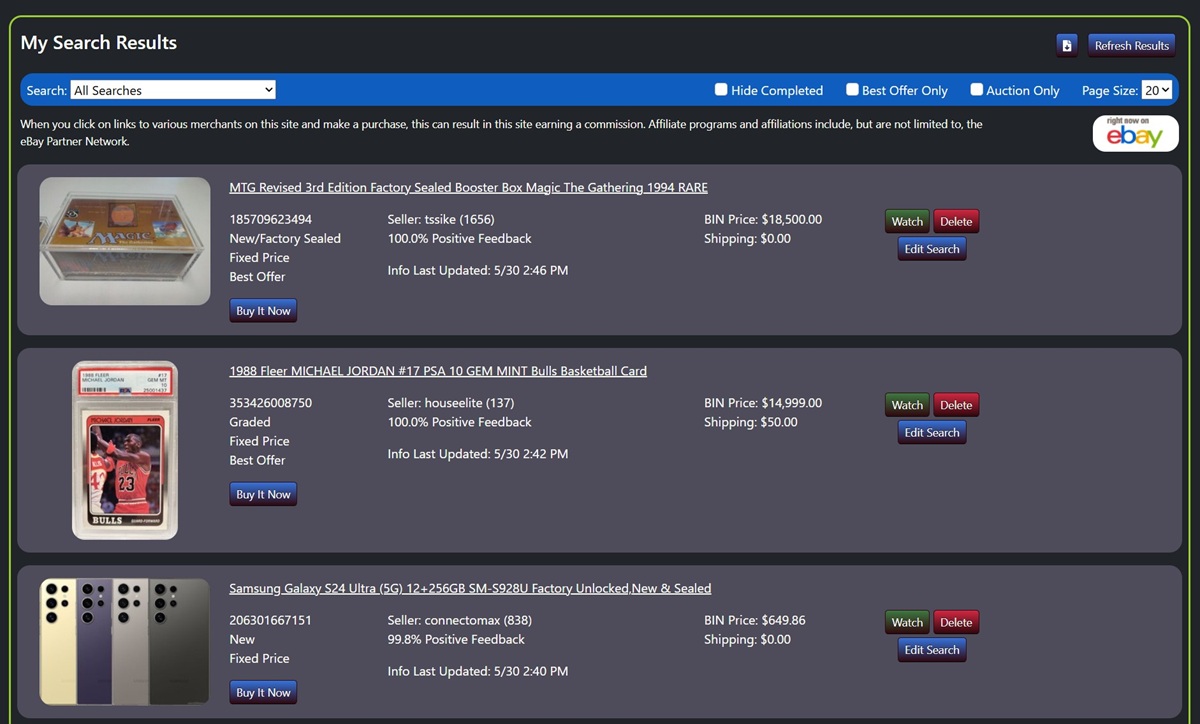
Task: Click Info Last Updated: 5/30 2:40 PM
Action: pyautogui.click(x=478, y=671)
